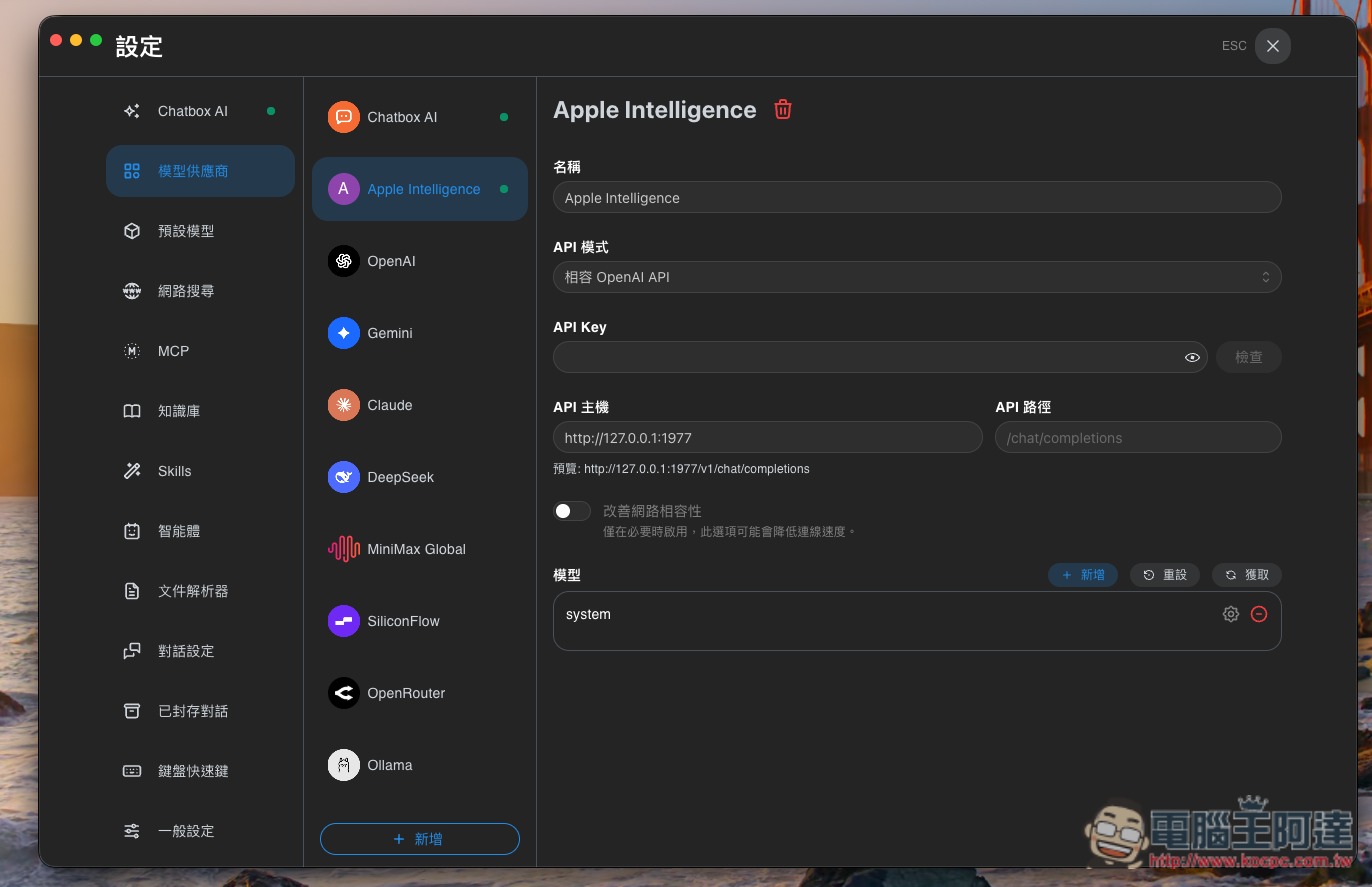
Task: Open 預設模型 settings section
Action: click(x=200, y=231)
